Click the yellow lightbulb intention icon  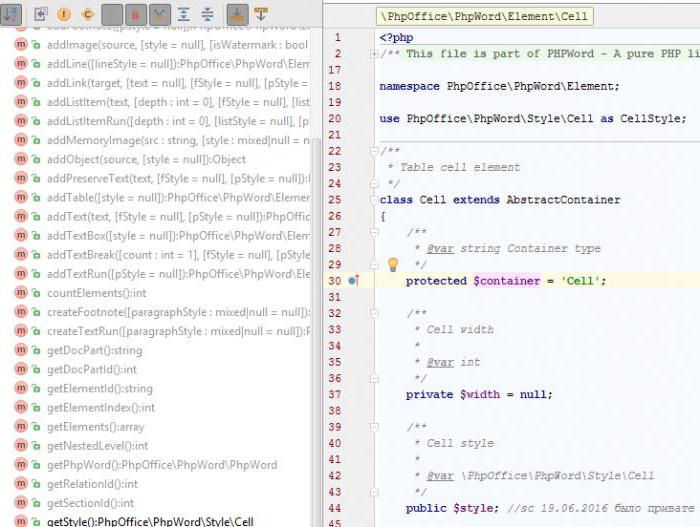pos(393,264)
